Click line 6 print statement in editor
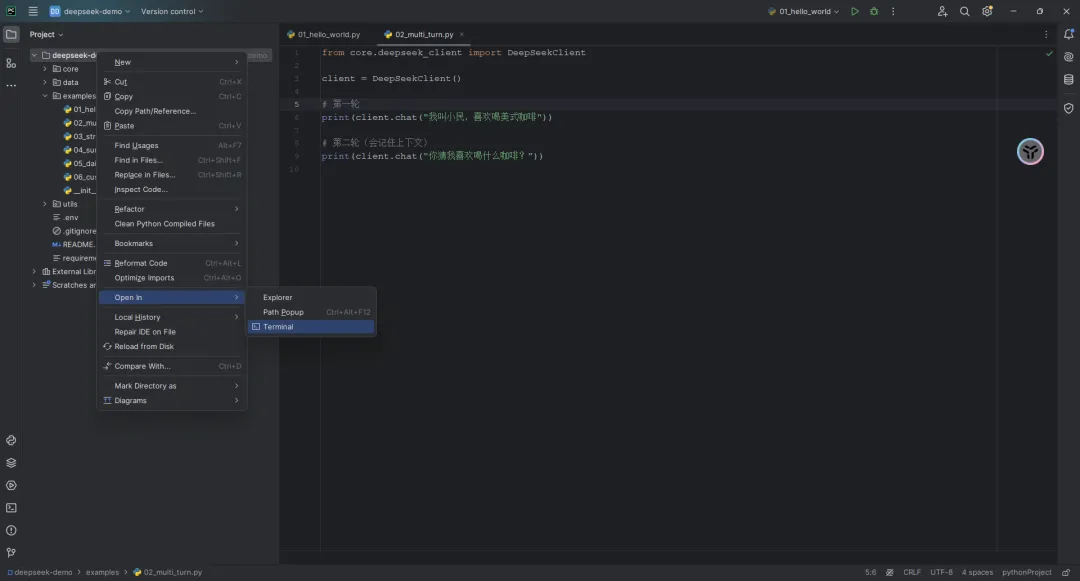The height and width of the screenshot is (581, 1080). (x=437, y=117)
